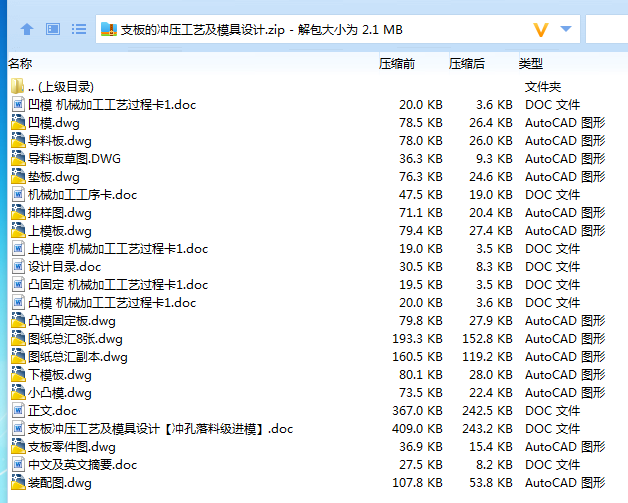Screen dimensions: 628x503
Task: Sort by the 名称 column header
Action: pos(20,63)
